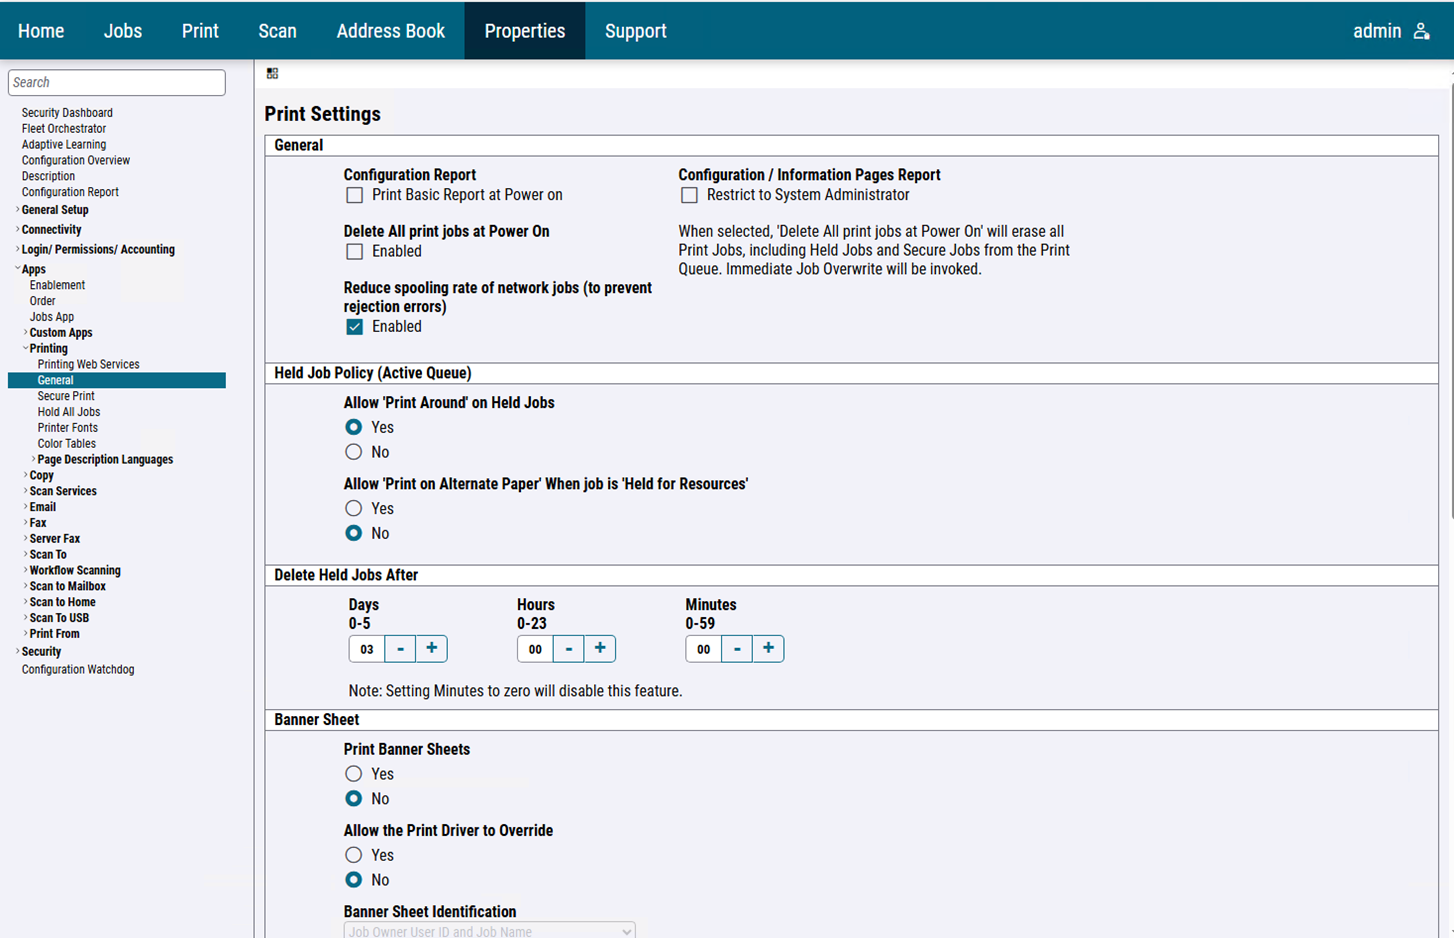This screenshot has width=1454, height=938.
Task: Click the grid layout icon above Print Settings
Action: [x=271, y=72]
